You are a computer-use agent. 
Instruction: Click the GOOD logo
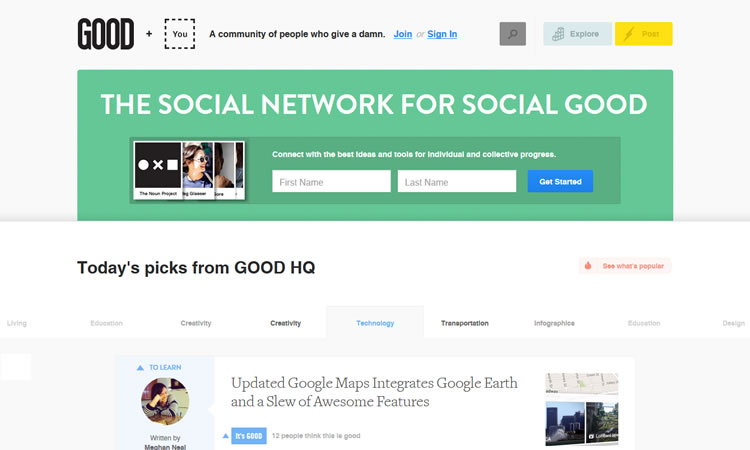click(105, 34)
